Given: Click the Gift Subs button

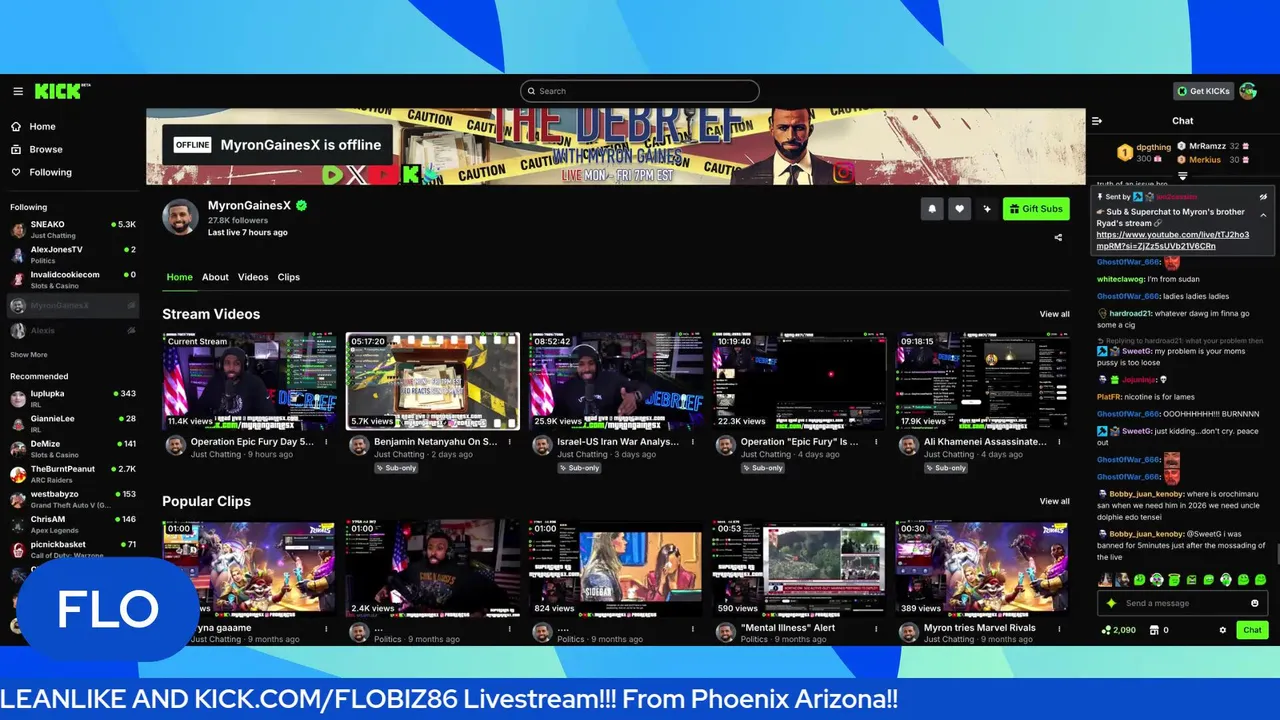Looking at the screenshot, I should pos(1036,209).
